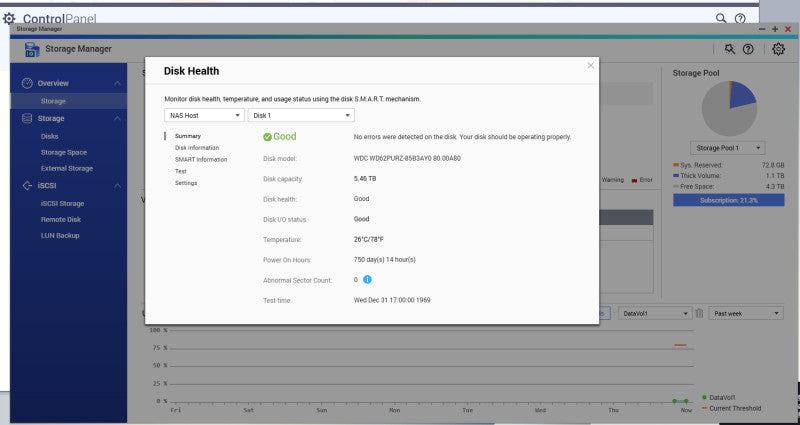The width and height of the screenshot is (800, 425).
Task: Click the Overview gauge icon in sidebar
Action: 27,83
